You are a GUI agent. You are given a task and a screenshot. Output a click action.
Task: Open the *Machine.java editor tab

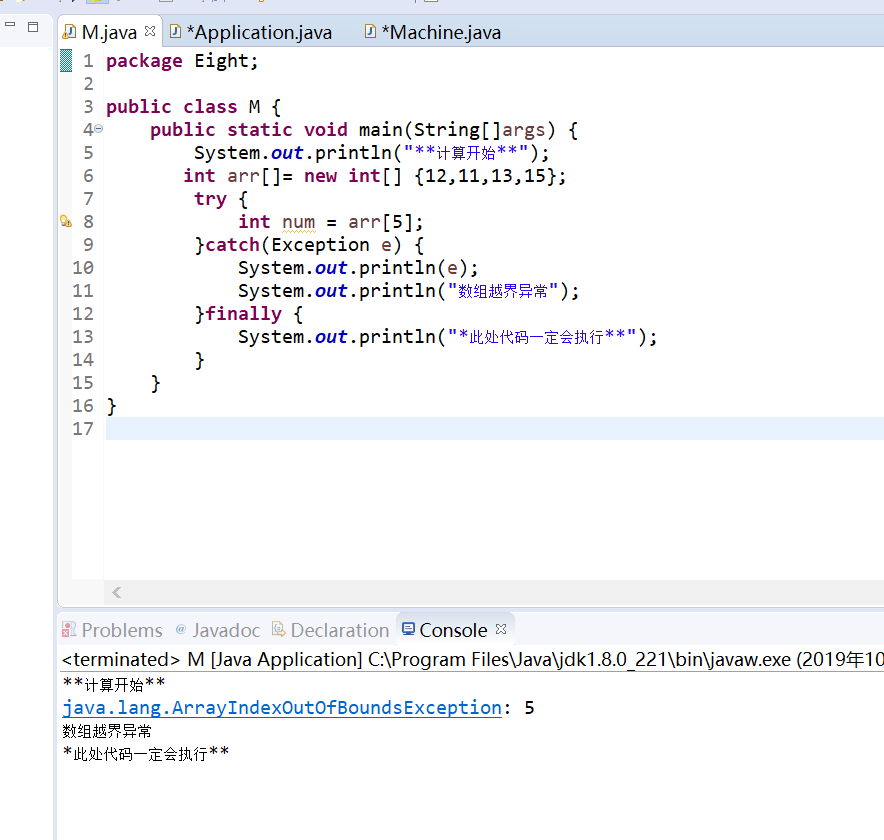click(x=441, y=32)
